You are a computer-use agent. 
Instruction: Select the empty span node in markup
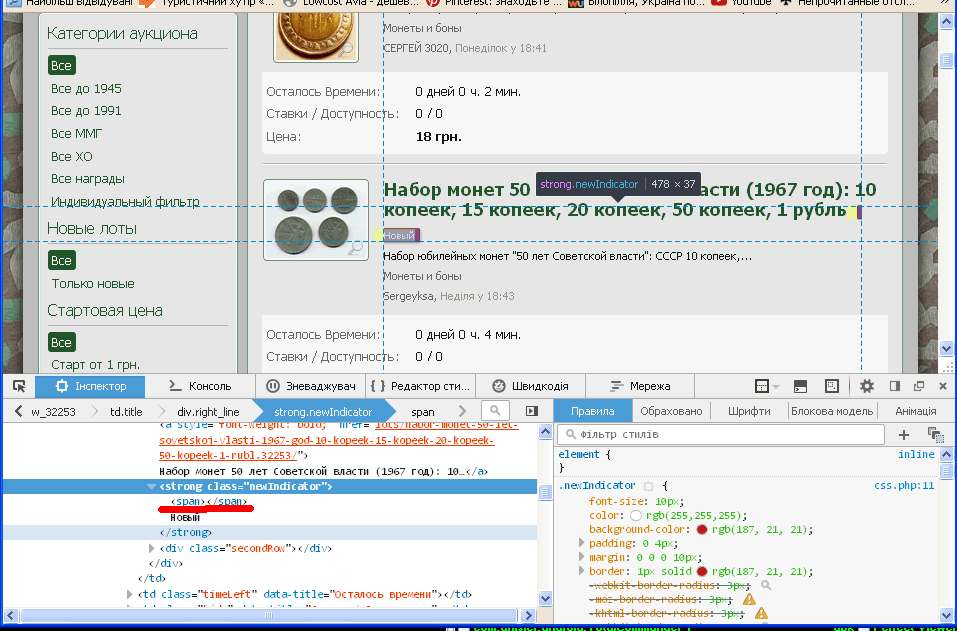click(208, 502)
